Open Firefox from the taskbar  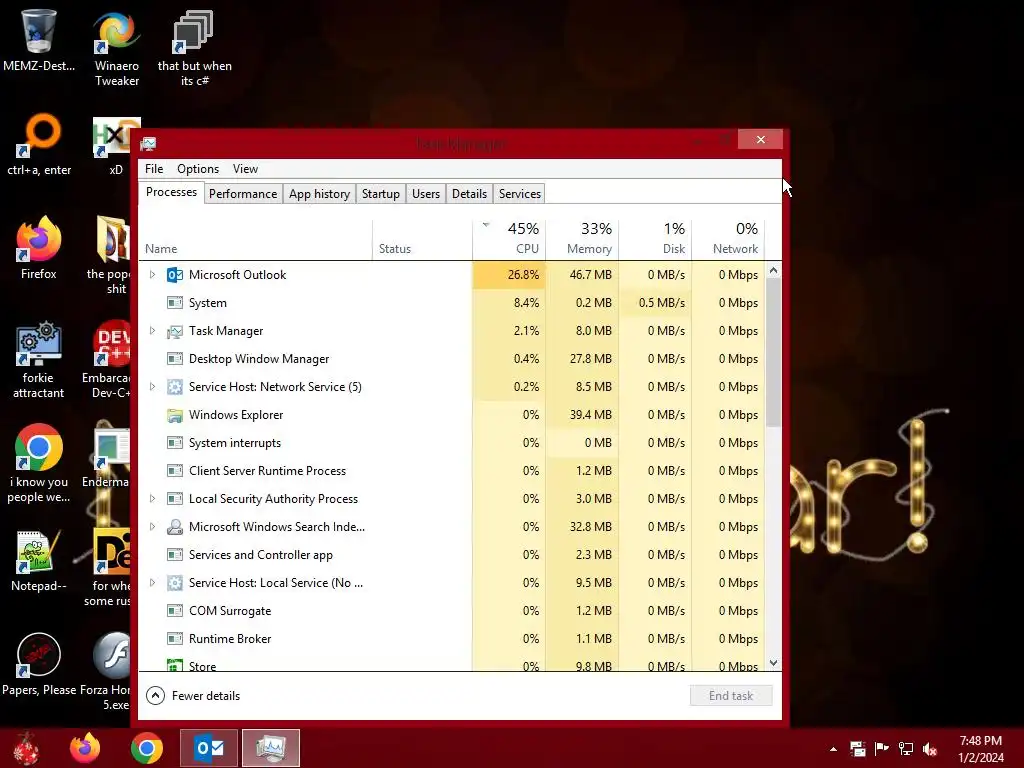point(85,748)
